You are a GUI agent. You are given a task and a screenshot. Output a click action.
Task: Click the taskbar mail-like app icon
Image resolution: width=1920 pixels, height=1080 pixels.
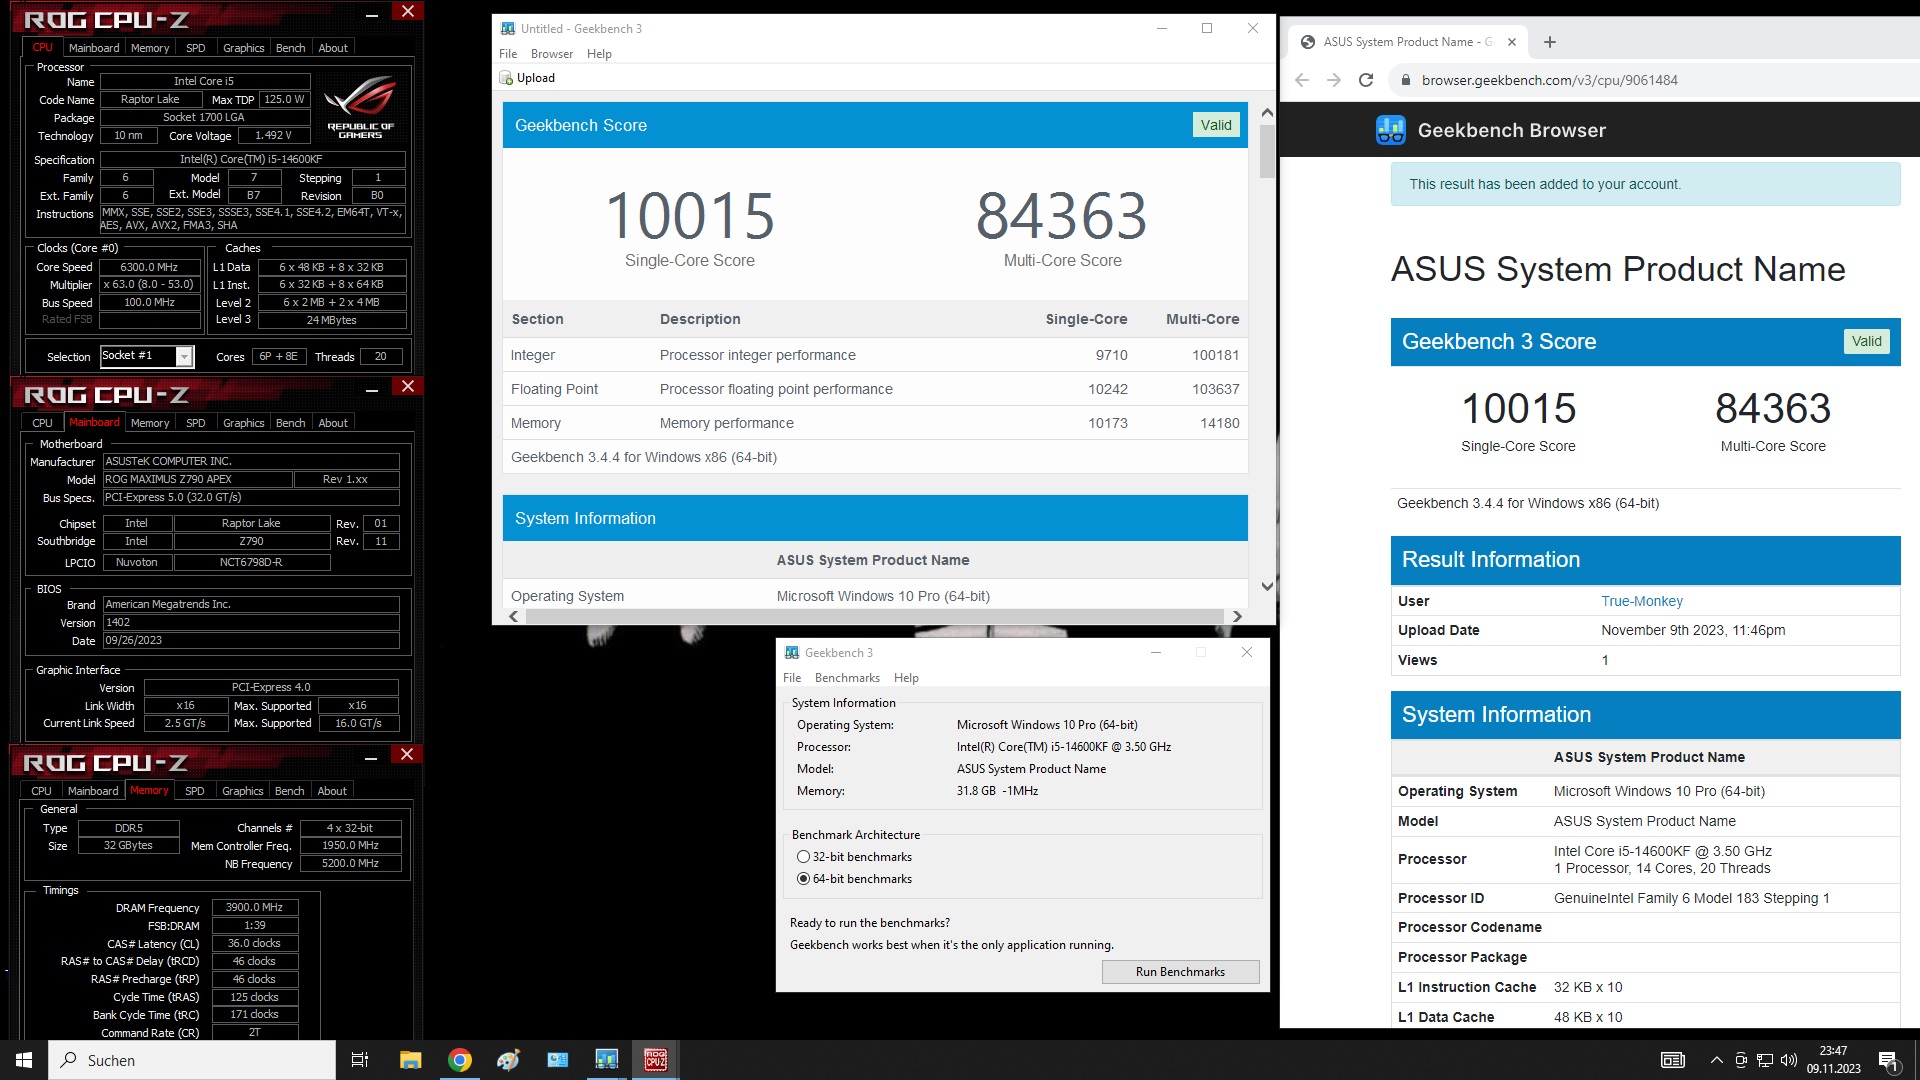(558, 1060)
